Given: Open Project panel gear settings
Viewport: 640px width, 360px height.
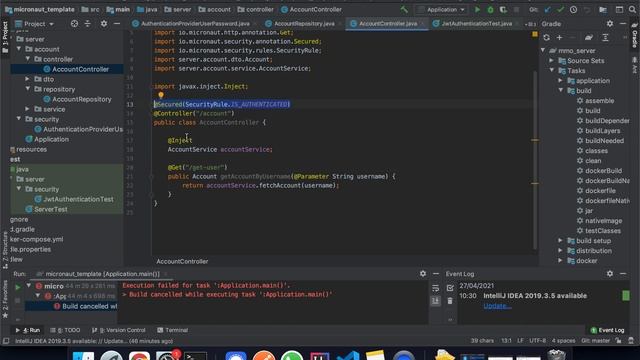Looking at the screenshot, I should 104,24.
